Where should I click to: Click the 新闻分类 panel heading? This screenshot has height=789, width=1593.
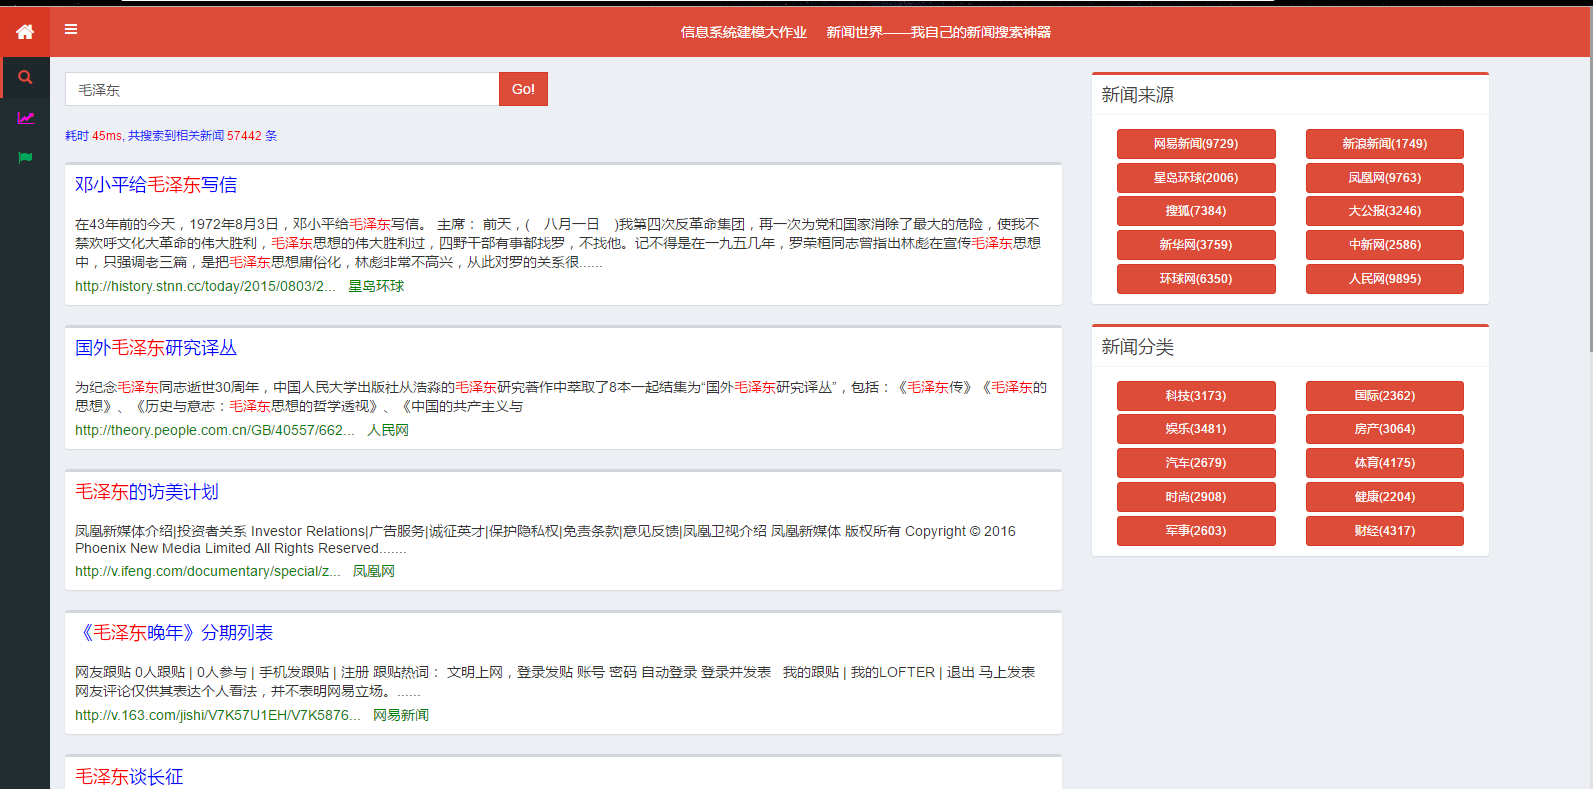point(1138,347)
